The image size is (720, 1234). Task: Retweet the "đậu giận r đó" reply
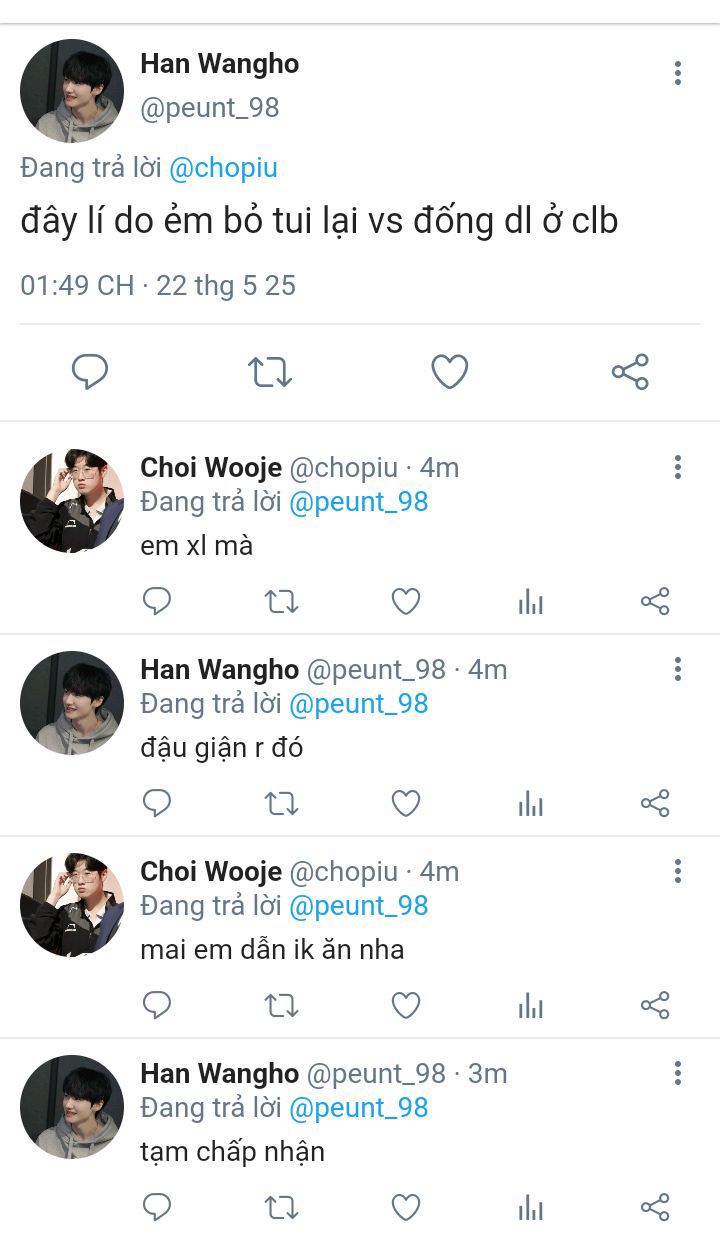click(x=281, y=803)
